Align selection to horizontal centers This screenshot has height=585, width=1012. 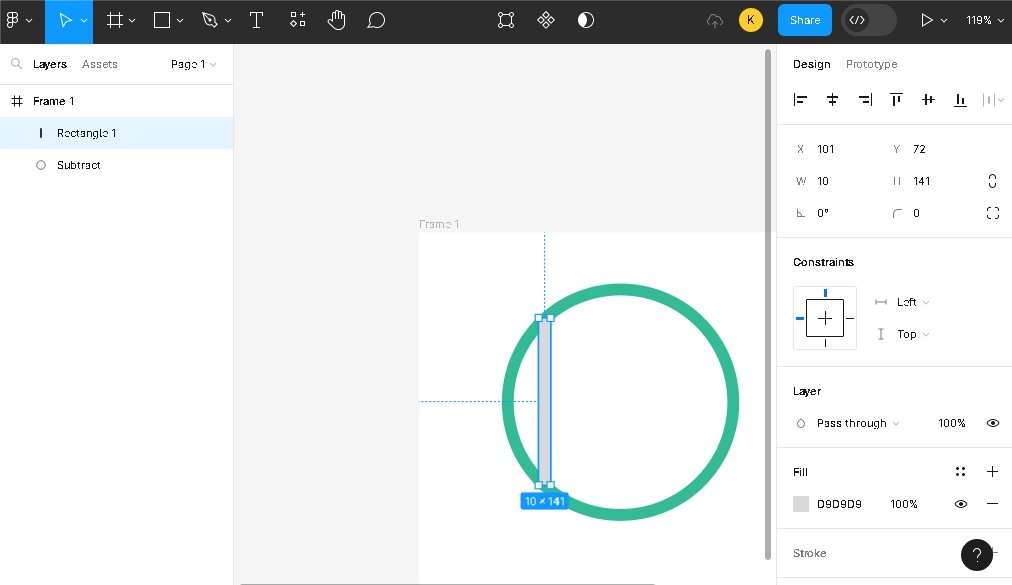click(832, 100)
